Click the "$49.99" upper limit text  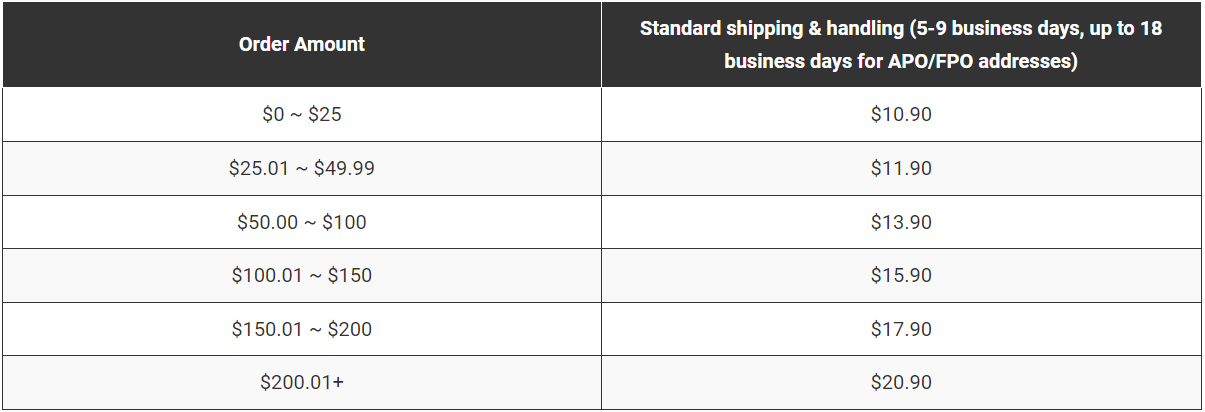tap(344, 169)
